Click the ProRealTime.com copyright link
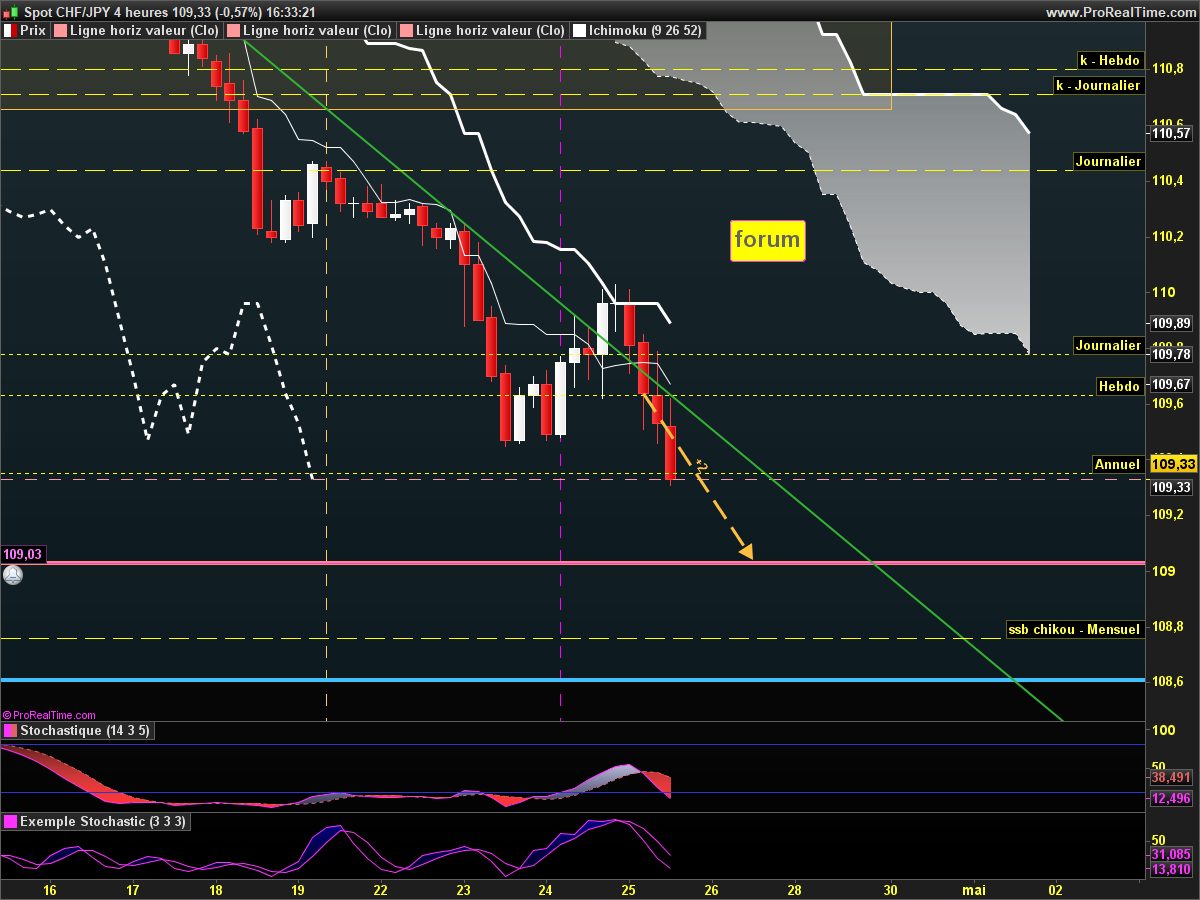 (50, 715)
